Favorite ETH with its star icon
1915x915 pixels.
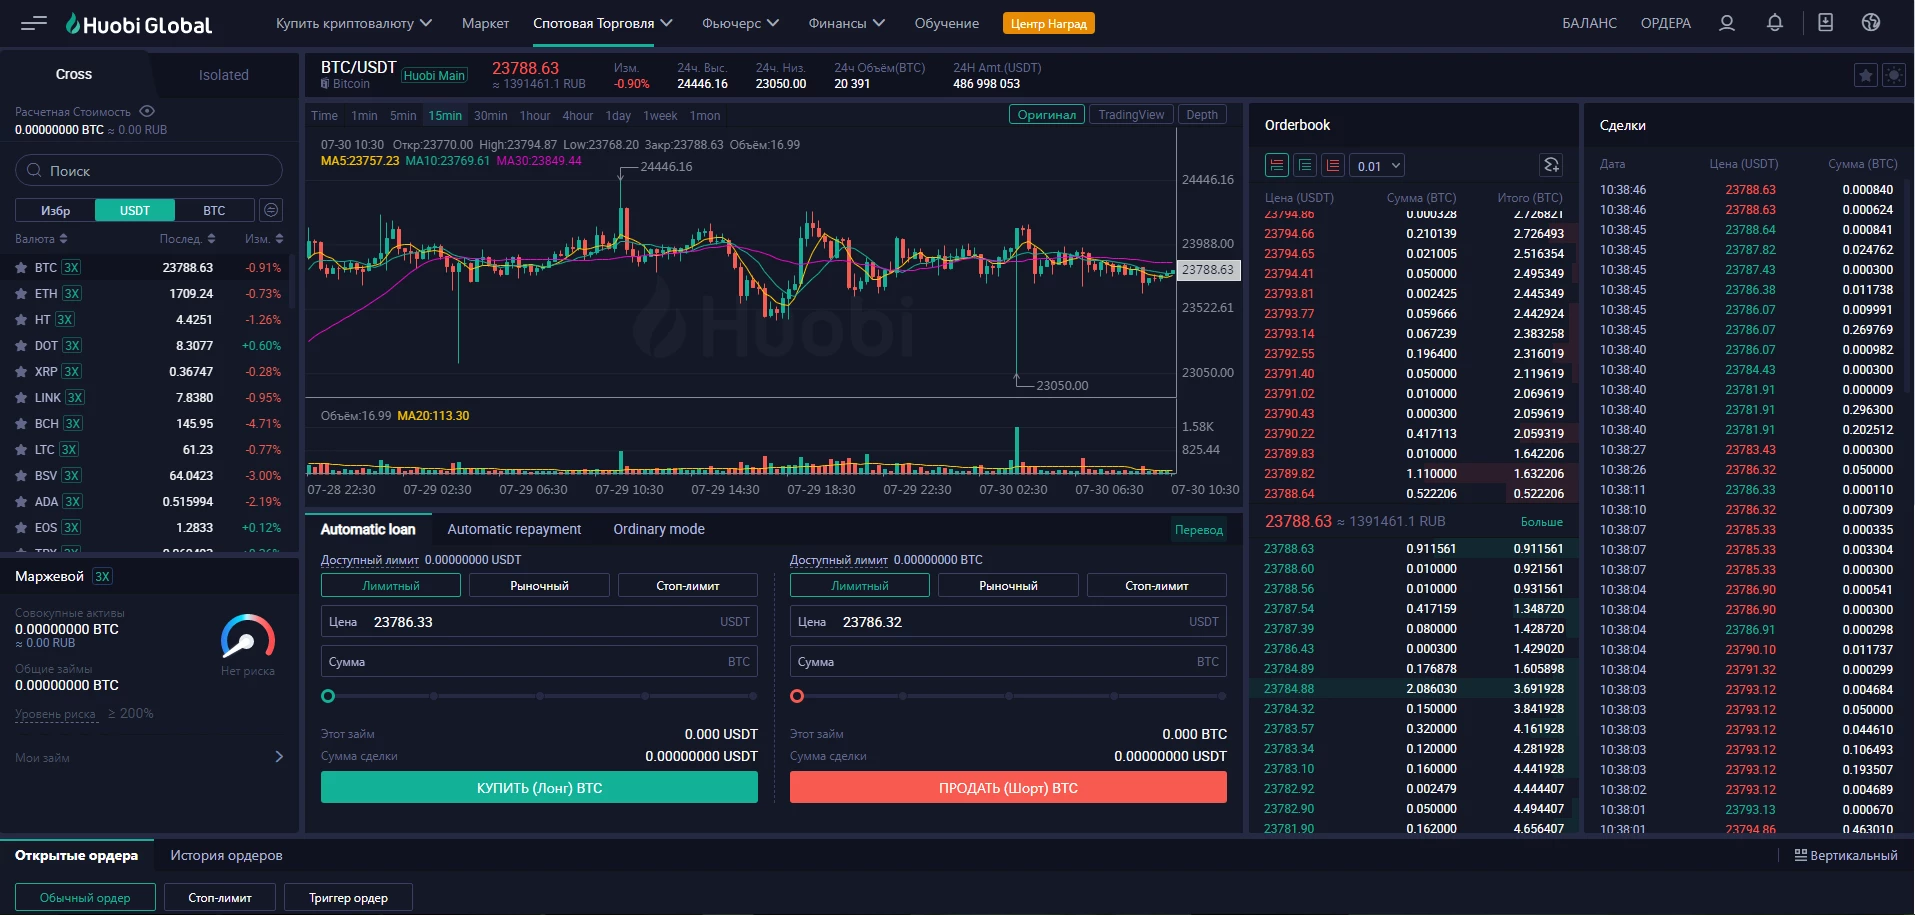21,294
